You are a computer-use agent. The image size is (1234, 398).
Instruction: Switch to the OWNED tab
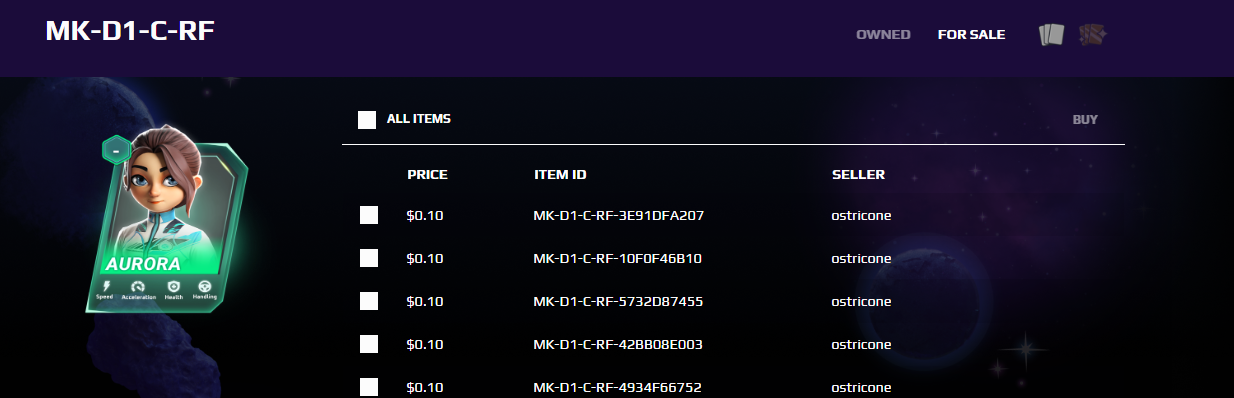tap(883, 35)
